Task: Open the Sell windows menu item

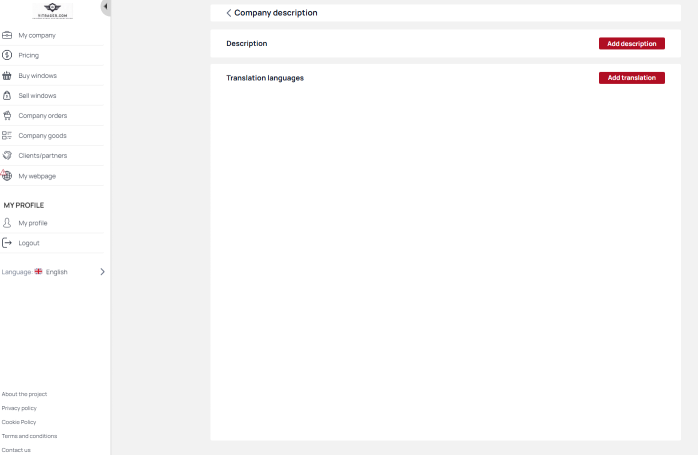Action: [x=52, y=96]
